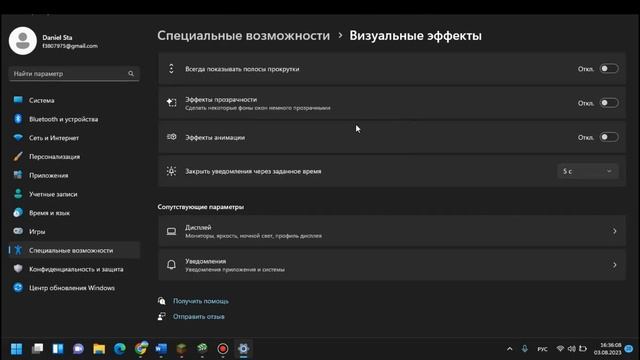Go to 'Сеть и Интернет' settings
This screenshot has width=640, height=360.
coord(74,138)
